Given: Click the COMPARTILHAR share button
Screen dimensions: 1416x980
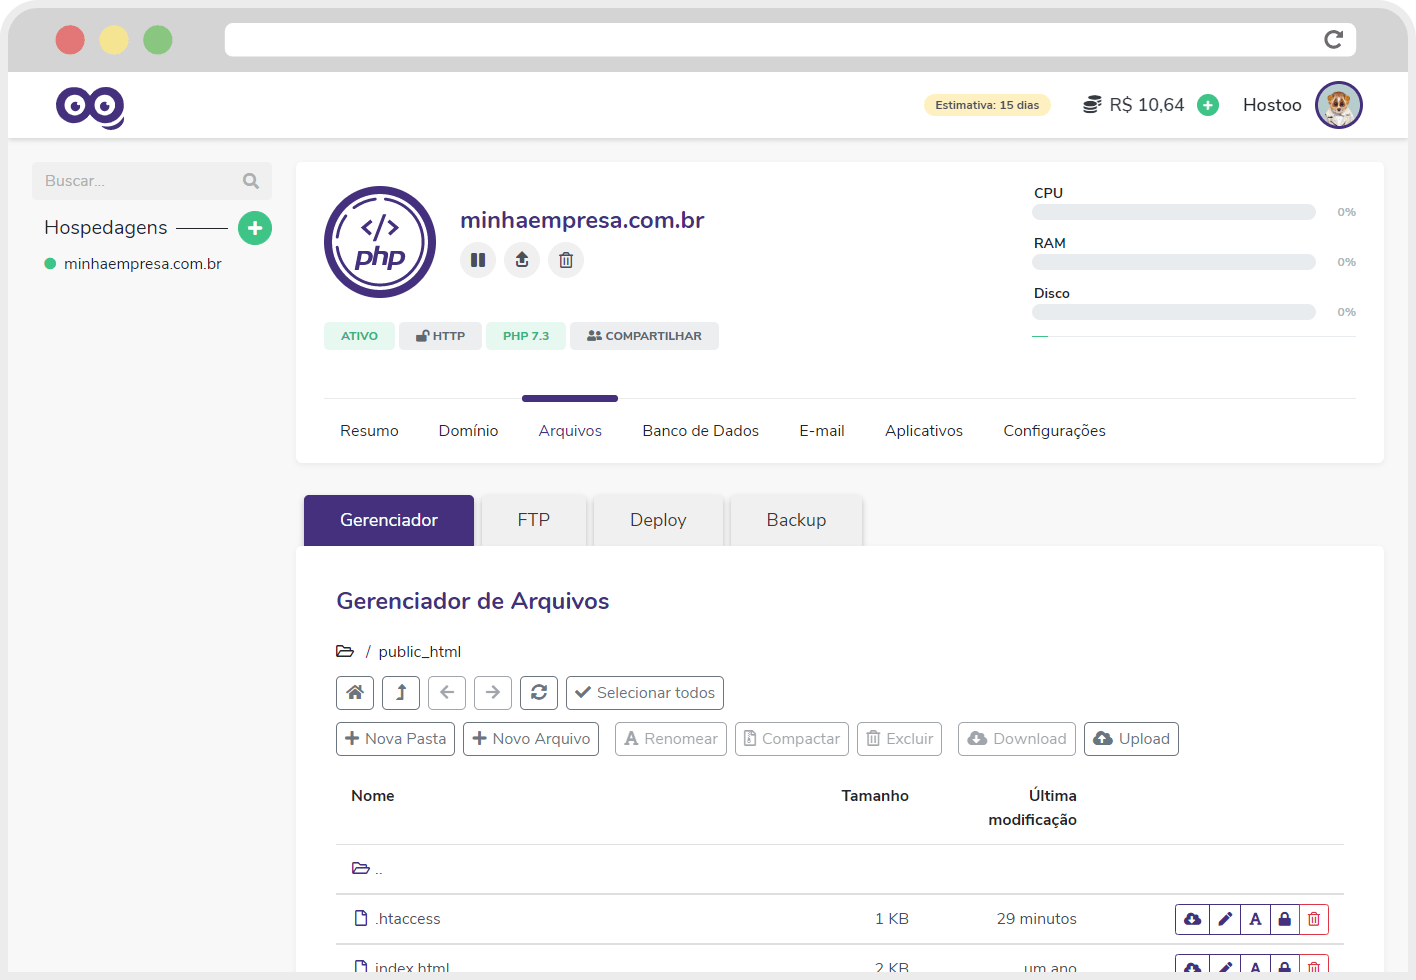Looking at the screenshot, I should [644, 336].
